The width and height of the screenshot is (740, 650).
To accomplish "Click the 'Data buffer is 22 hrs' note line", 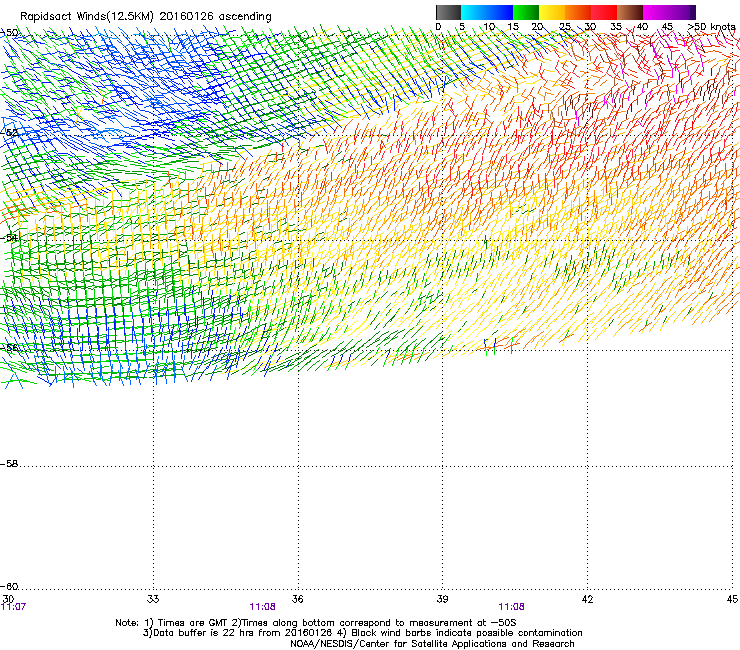I will point(362,633).
